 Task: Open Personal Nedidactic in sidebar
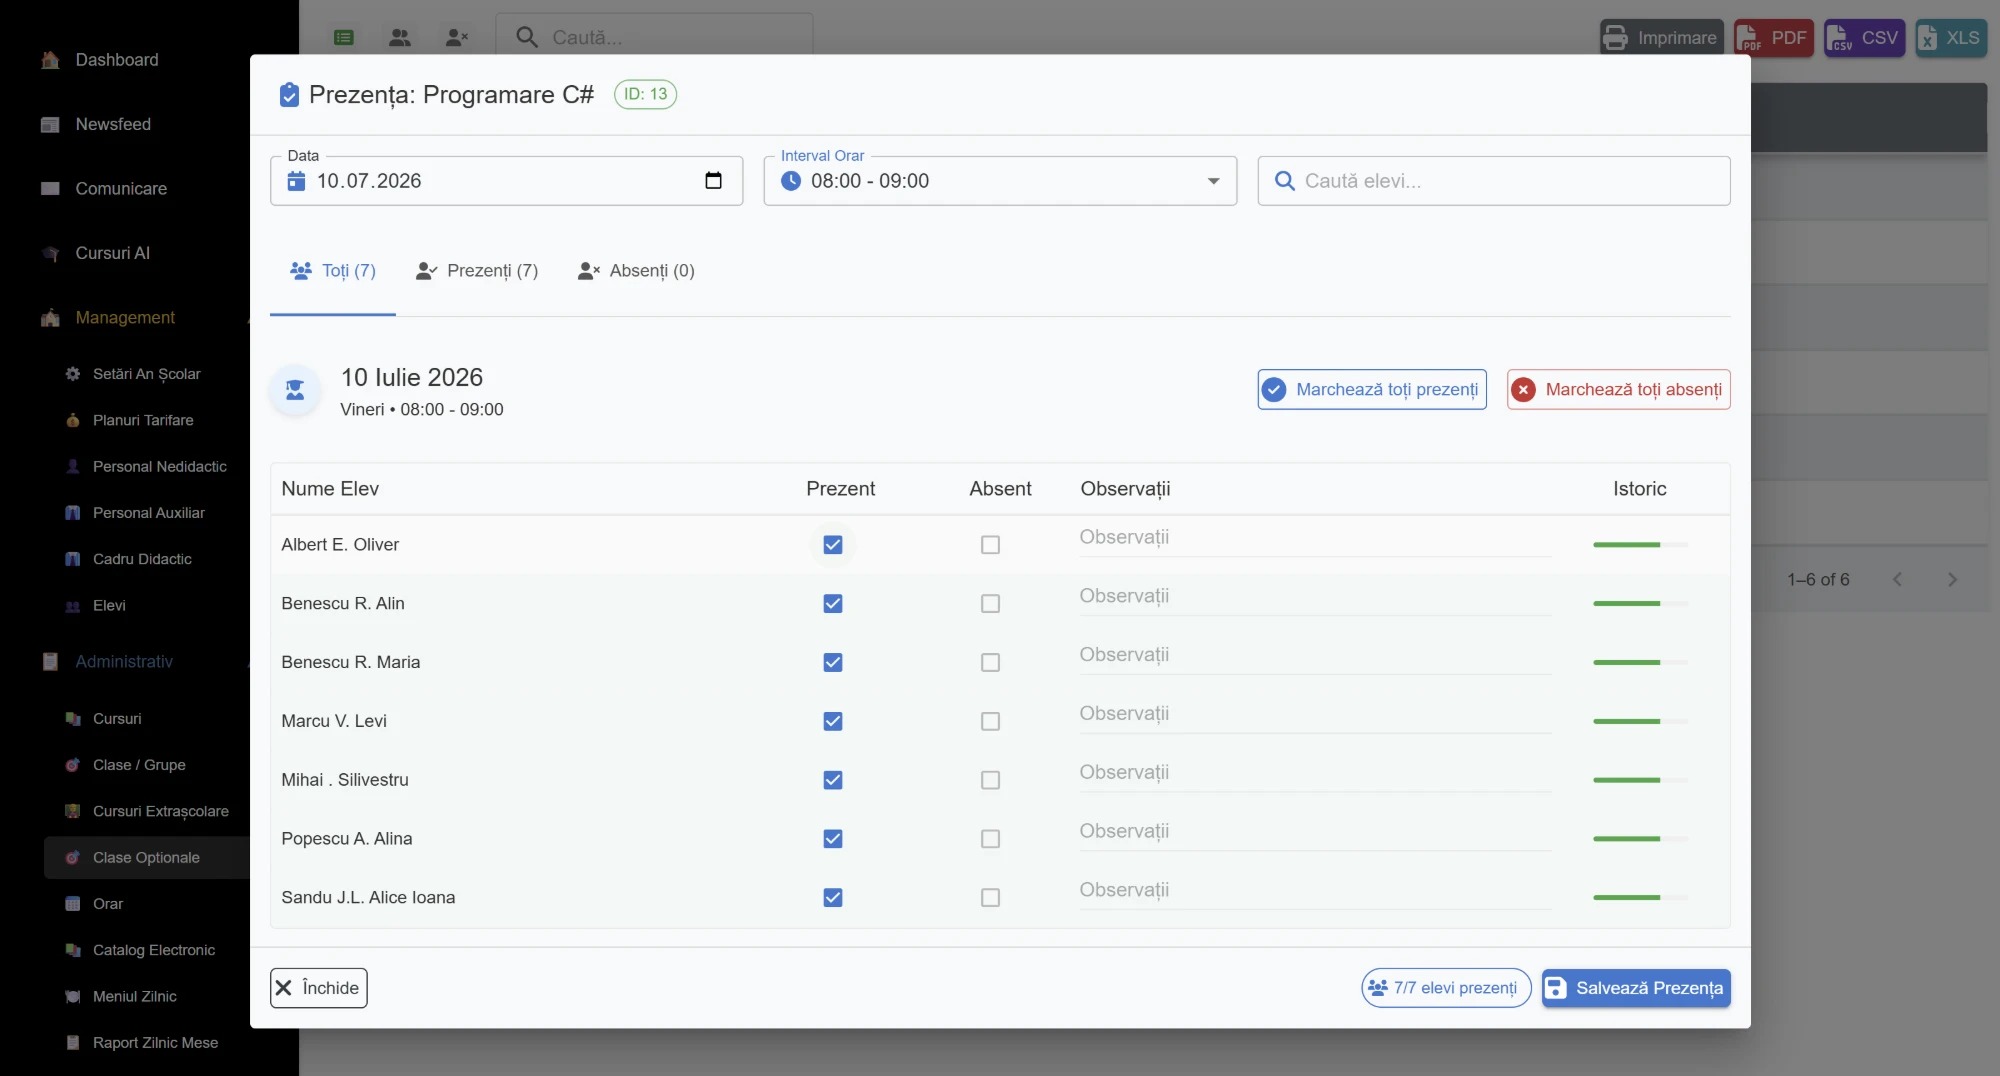click(160, 466)
